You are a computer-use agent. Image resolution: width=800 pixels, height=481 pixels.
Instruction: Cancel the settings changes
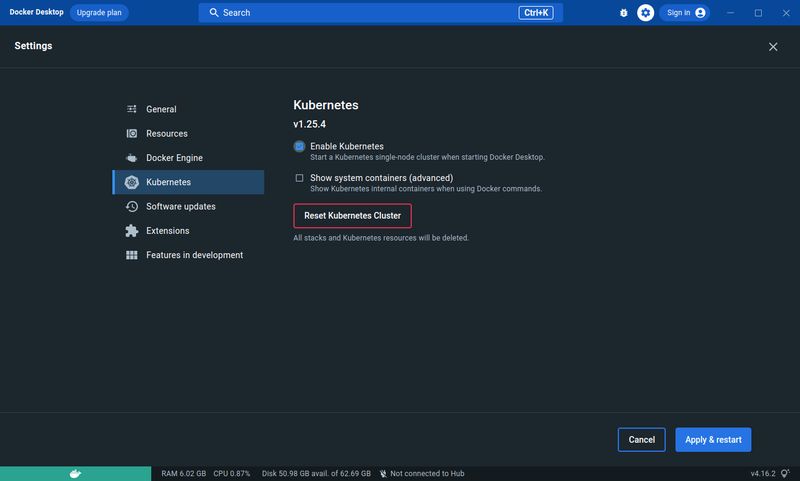[641, 439]
